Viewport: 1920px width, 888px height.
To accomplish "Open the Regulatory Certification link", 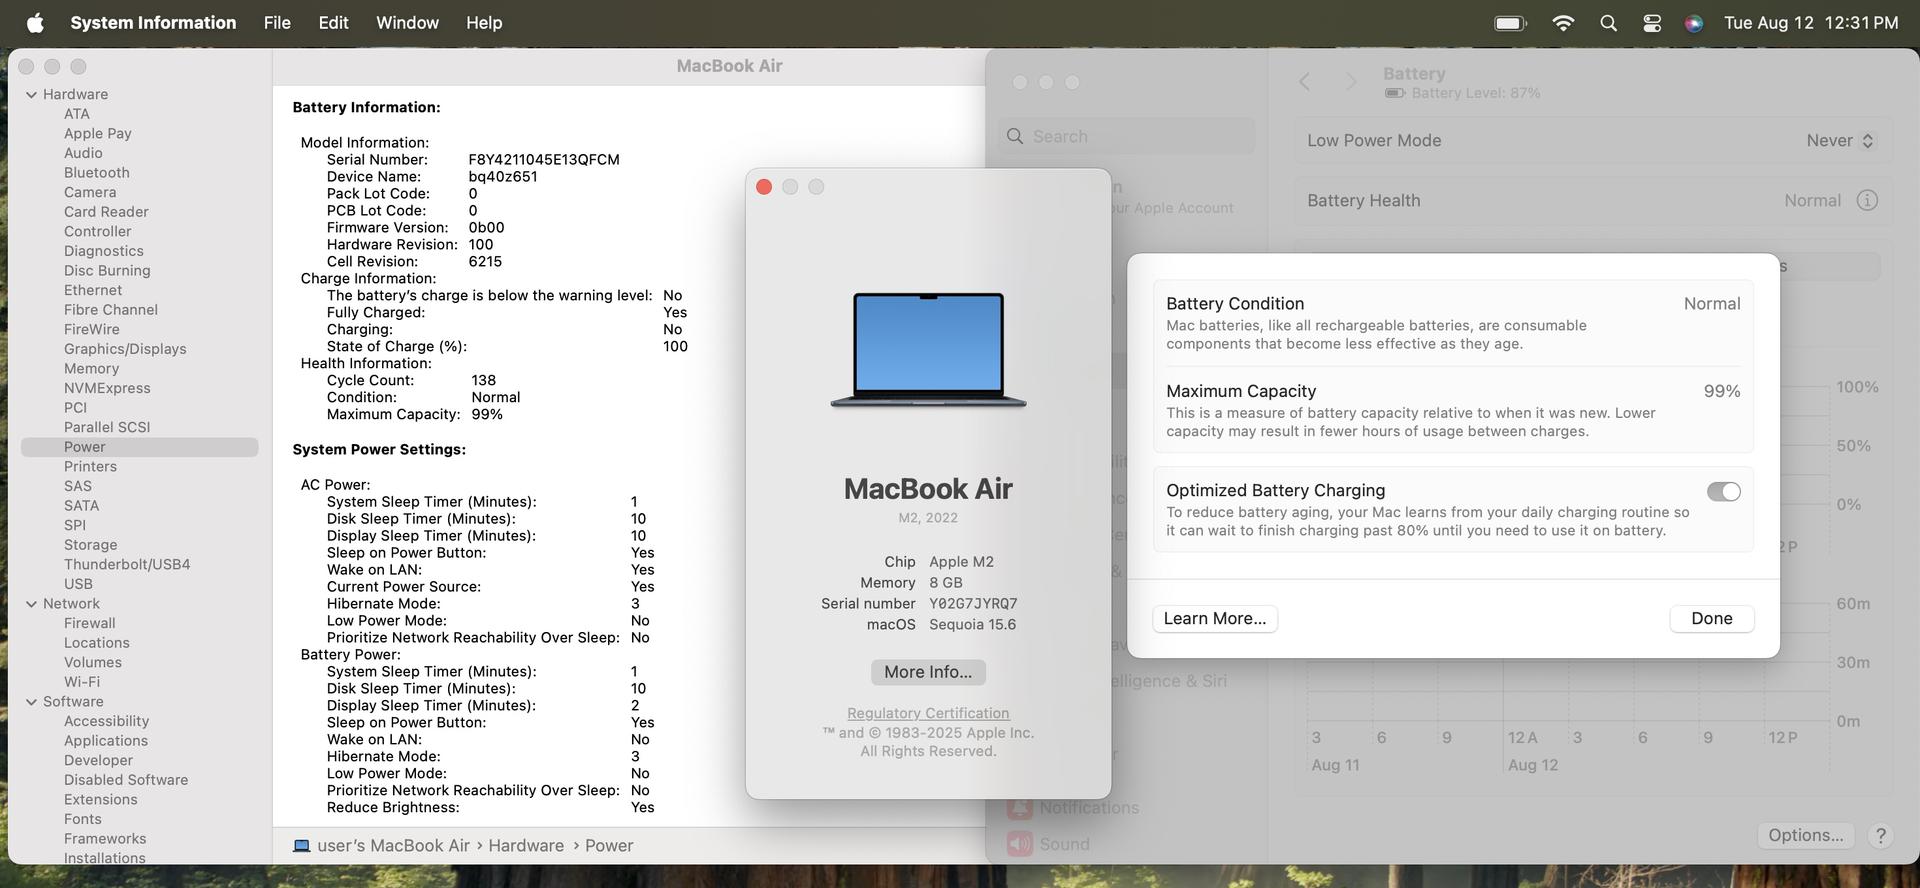I will coord(928,713).
